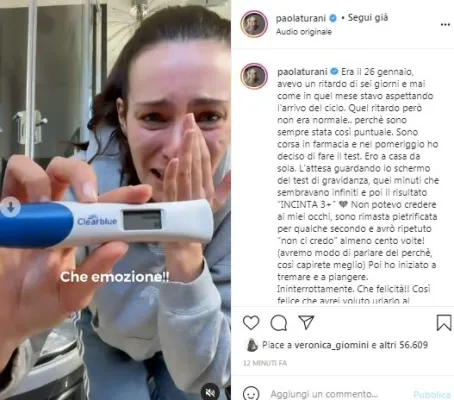454x400 pixels.
Task: Click Pubblica to post comment
Action: (433, 395)
